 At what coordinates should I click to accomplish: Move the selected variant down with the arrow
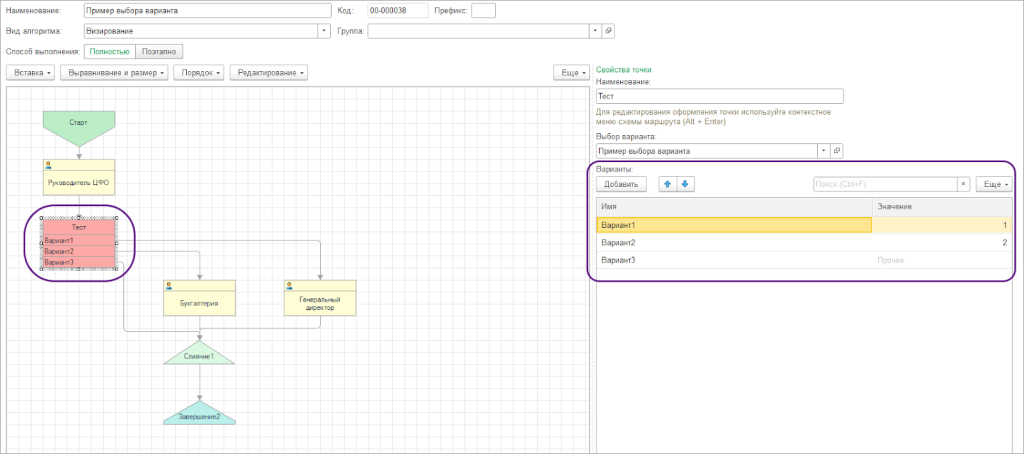click(685, 184)
